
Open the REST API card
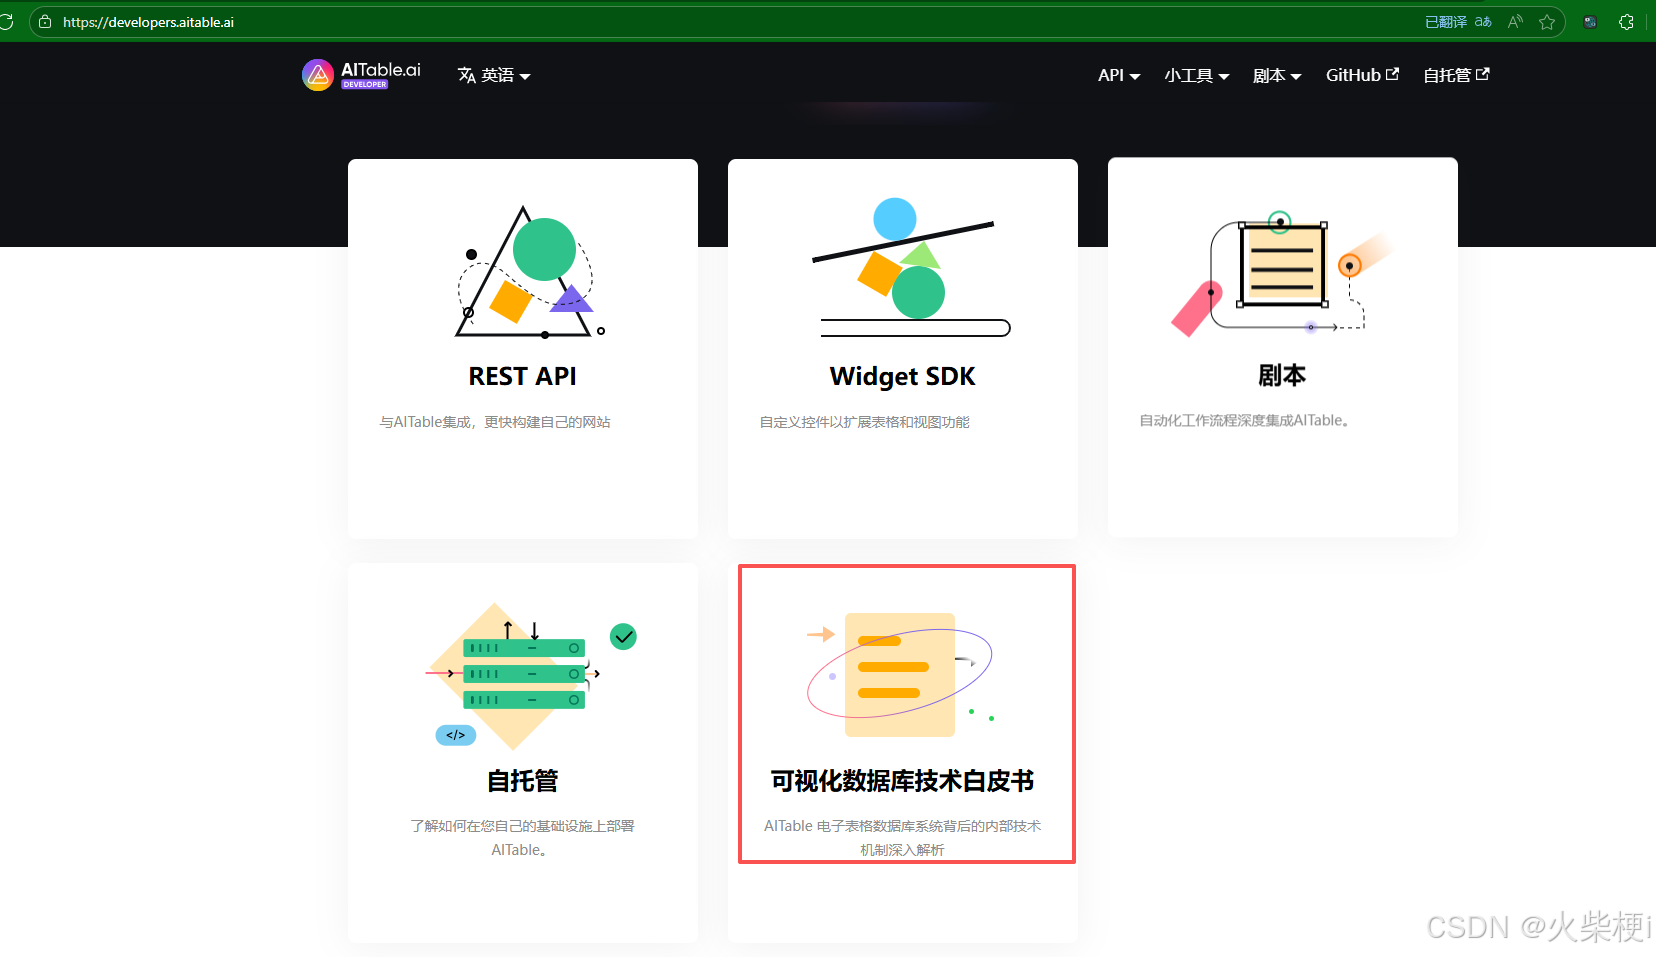(x=522, y=348)
